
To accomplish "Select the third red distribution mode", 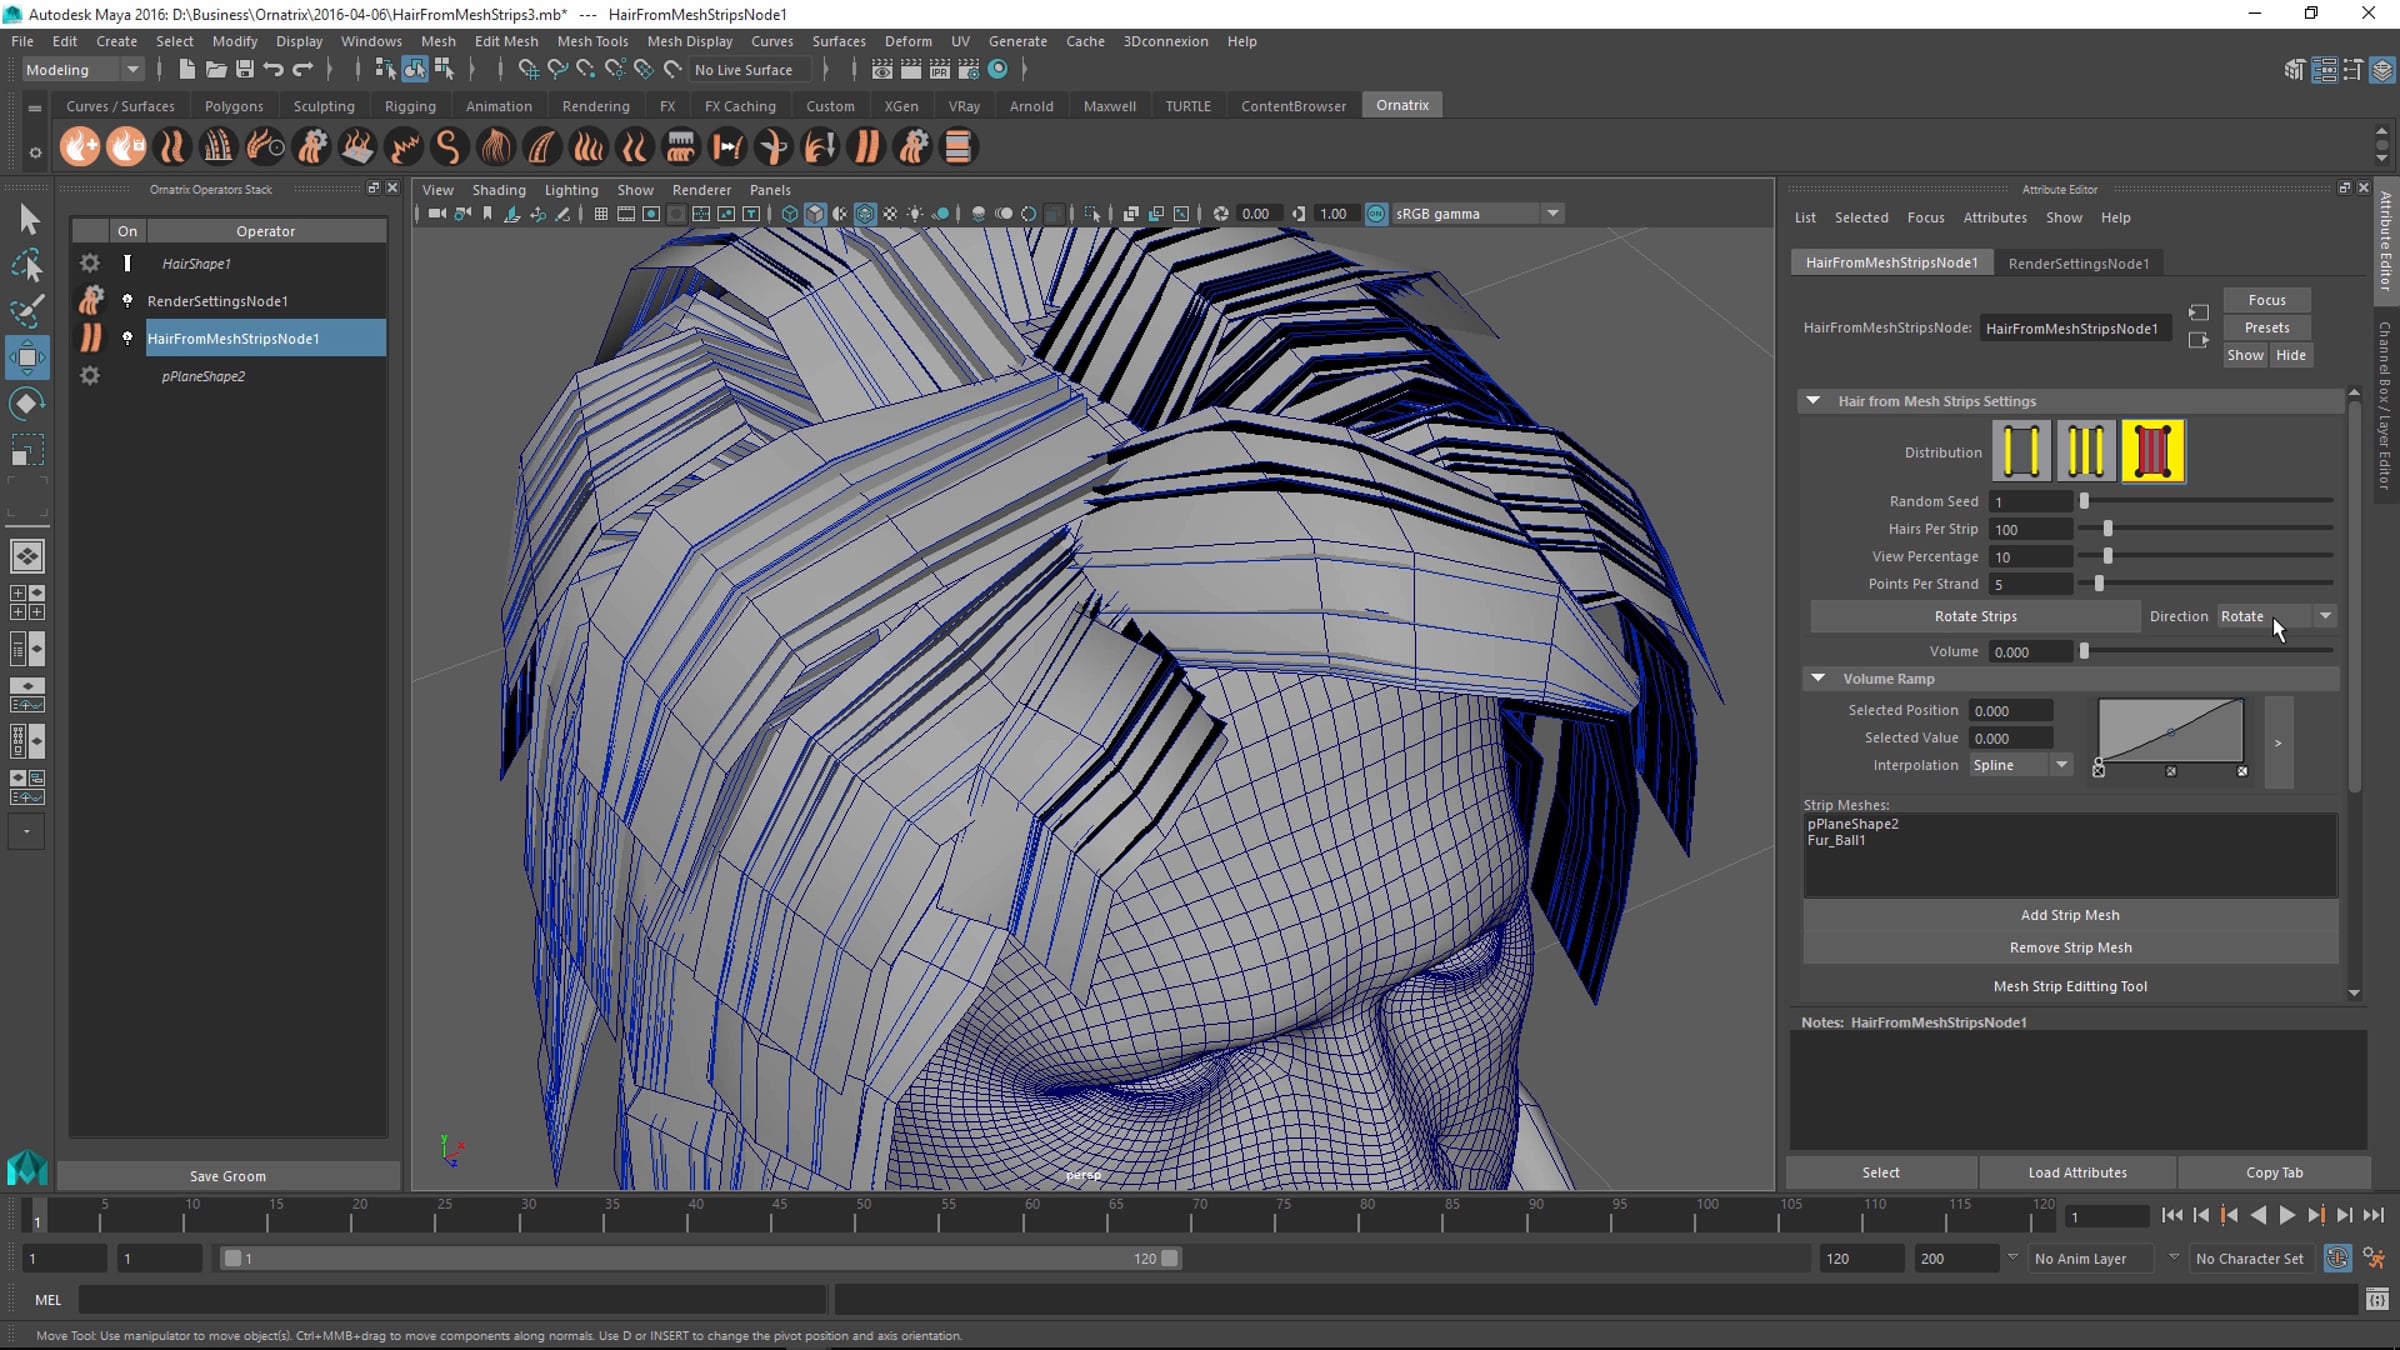I will (x=2152, y=452).
